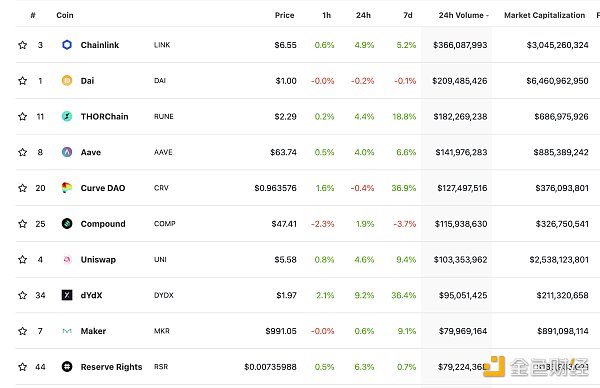The image size is (600, 388).
Task: Toggle favorite star for Curve DAO
Action: [23, 188]
